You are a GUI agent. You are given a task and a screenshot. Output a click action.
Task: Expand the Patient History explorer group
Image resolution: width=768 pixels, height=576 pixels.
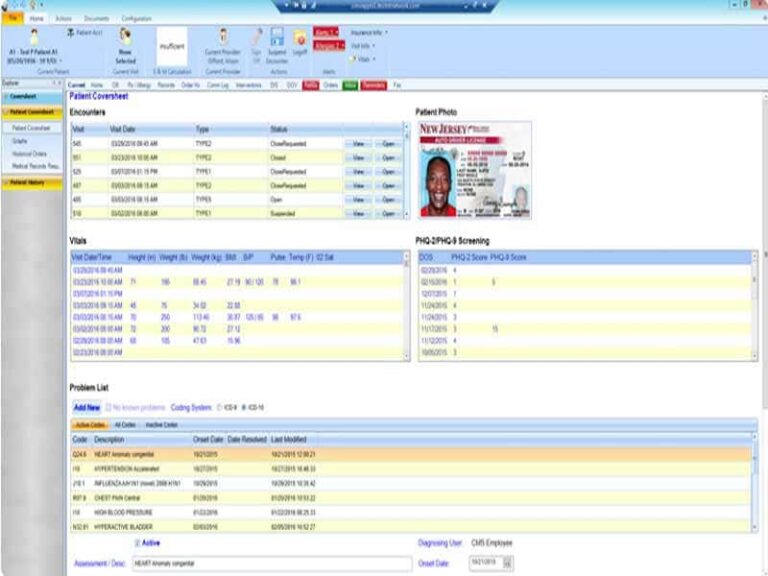(32, 182)
